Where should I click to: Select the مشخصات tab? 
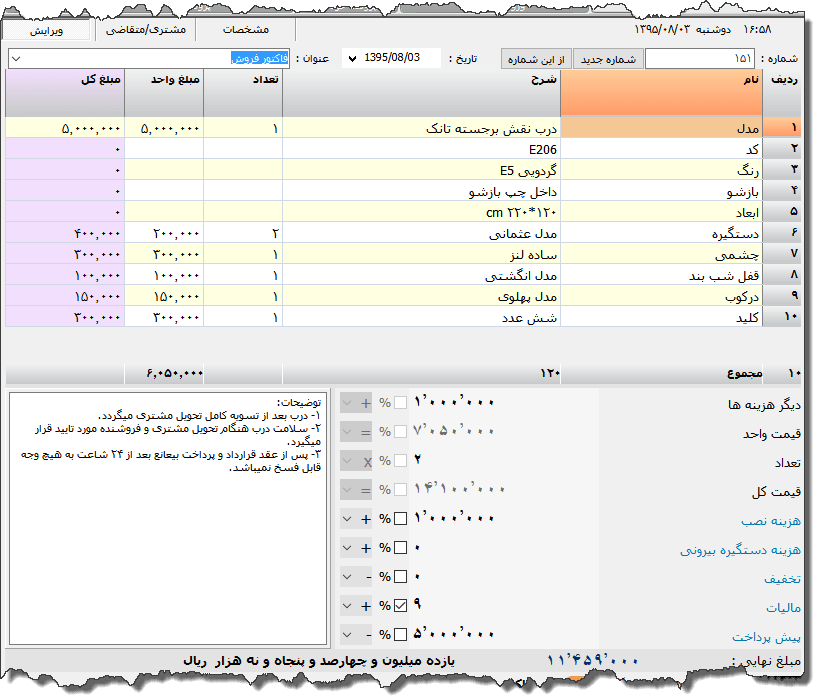(x=245, y=31)
